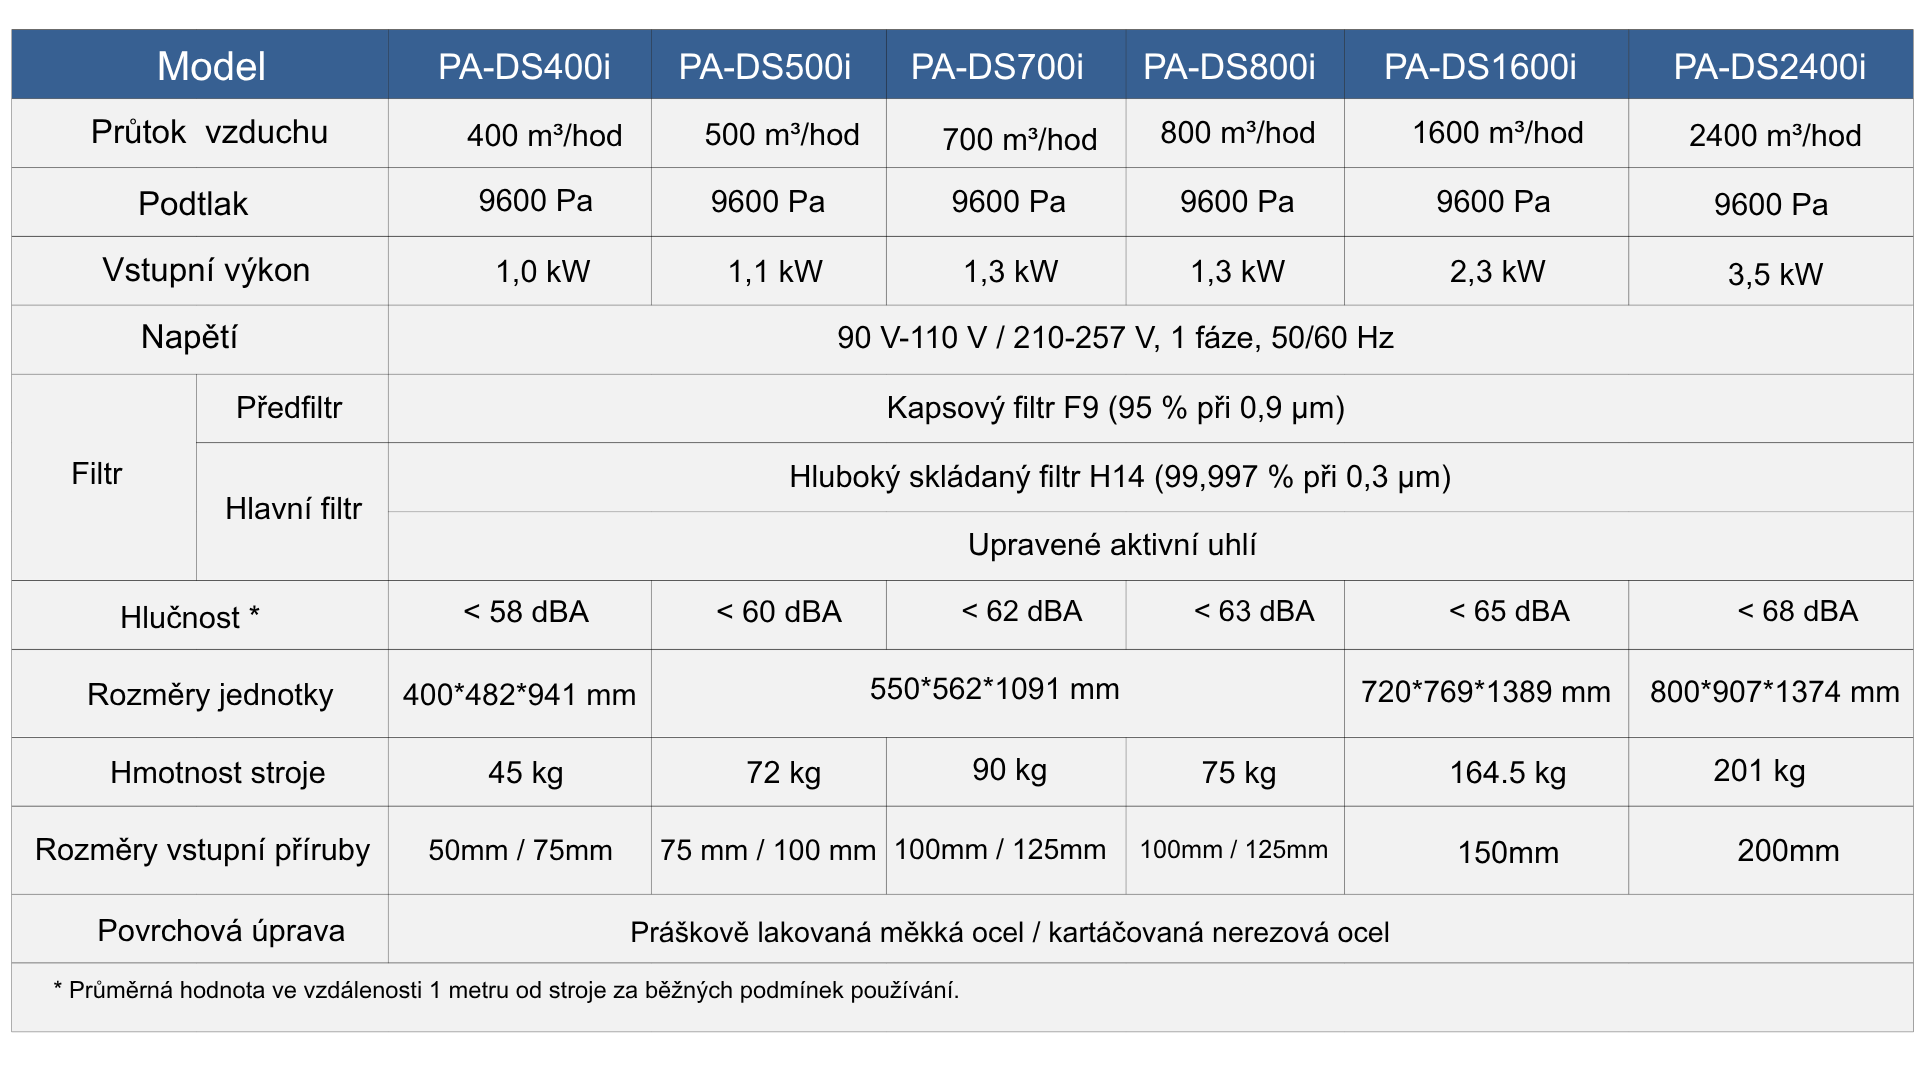1920x1080 pixels.
Task: Select the PA-DS2400i column header
Action: [x=1769, y=66]
